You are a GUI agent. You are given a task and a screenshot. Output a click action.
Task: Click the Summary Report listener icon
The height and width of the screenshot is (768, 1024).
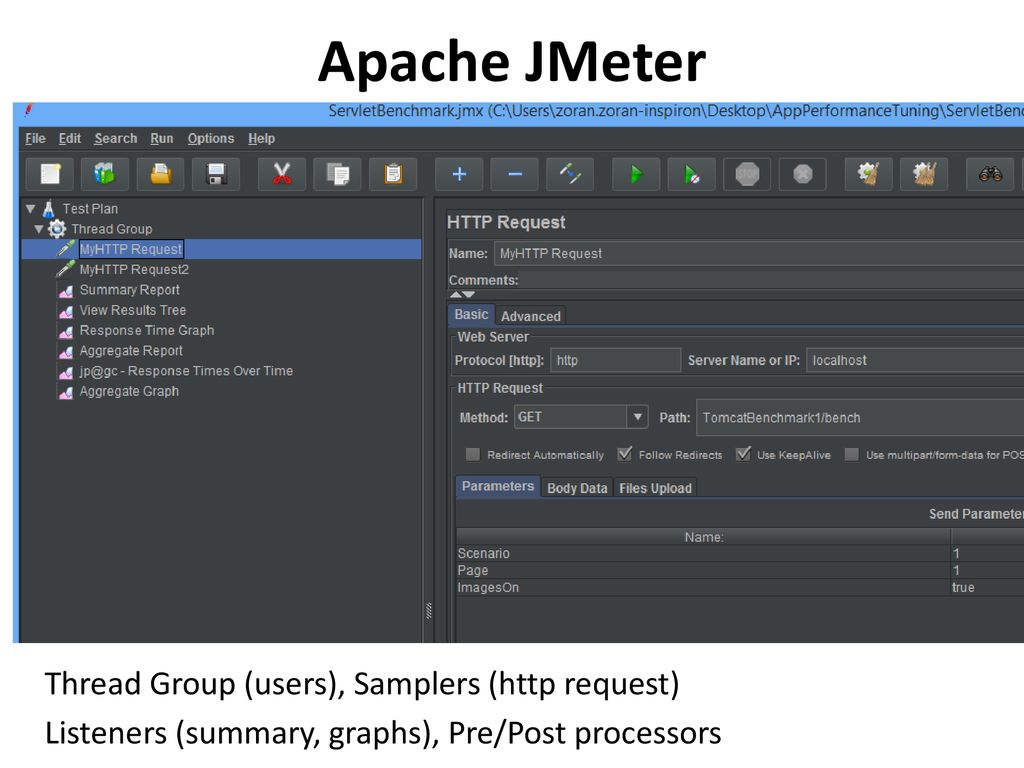[66, 291]
